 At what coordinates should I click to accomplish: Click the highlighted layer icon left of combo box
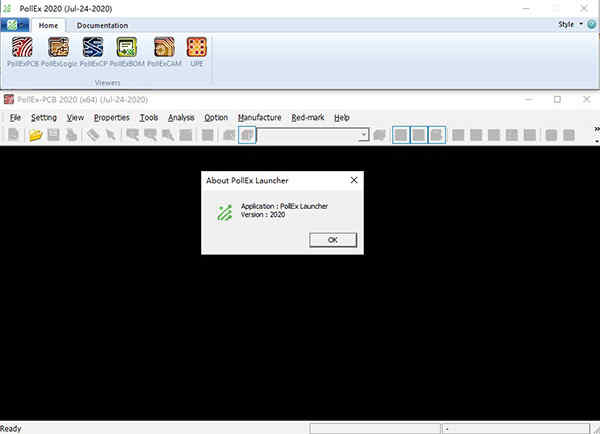[247, 135]
